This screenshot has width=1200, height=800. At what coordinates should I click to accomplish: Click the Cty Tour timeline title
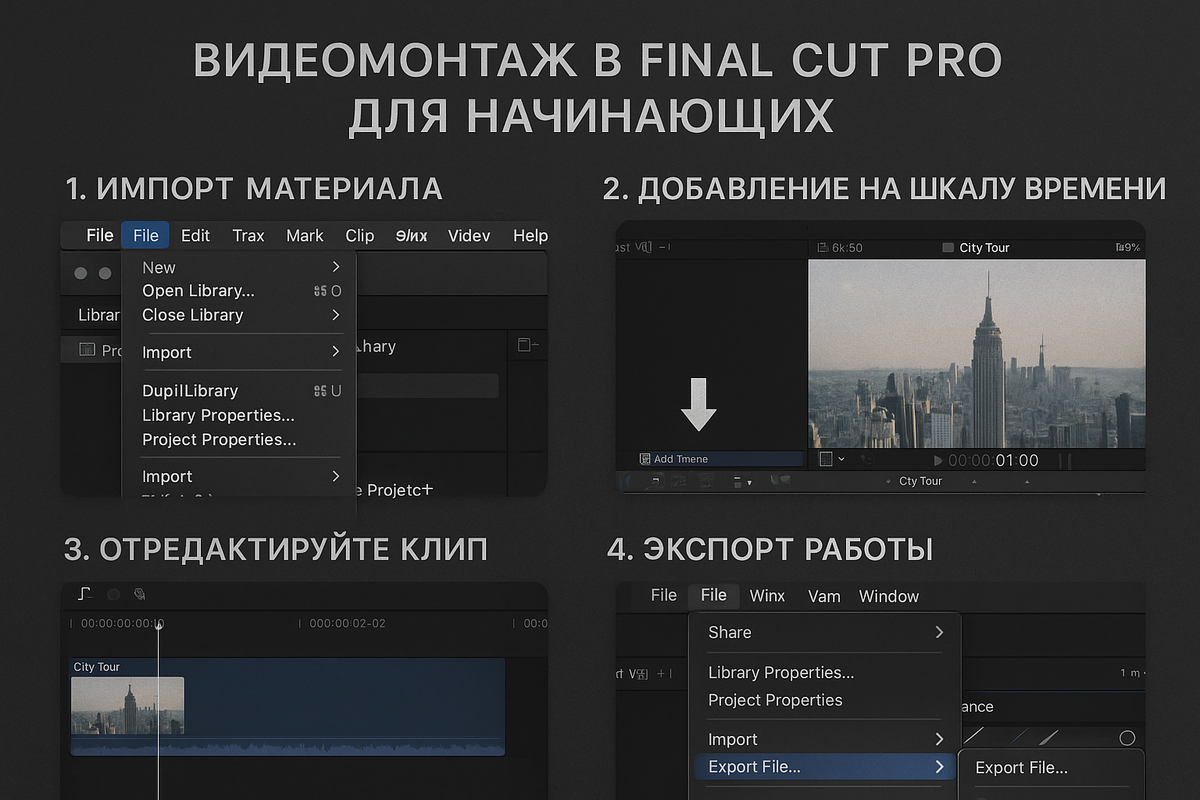pos(920,481)
